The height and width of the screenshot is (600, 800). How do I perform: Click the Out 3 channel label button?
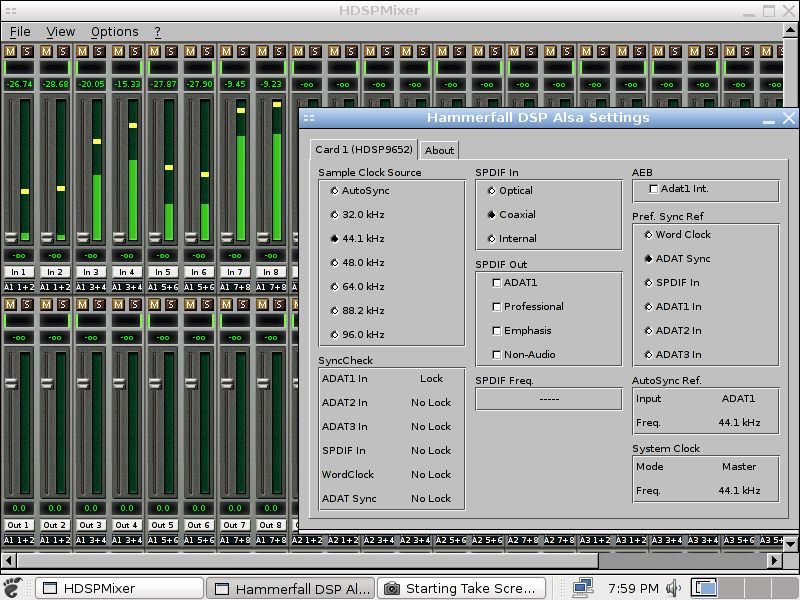(90, 525)
